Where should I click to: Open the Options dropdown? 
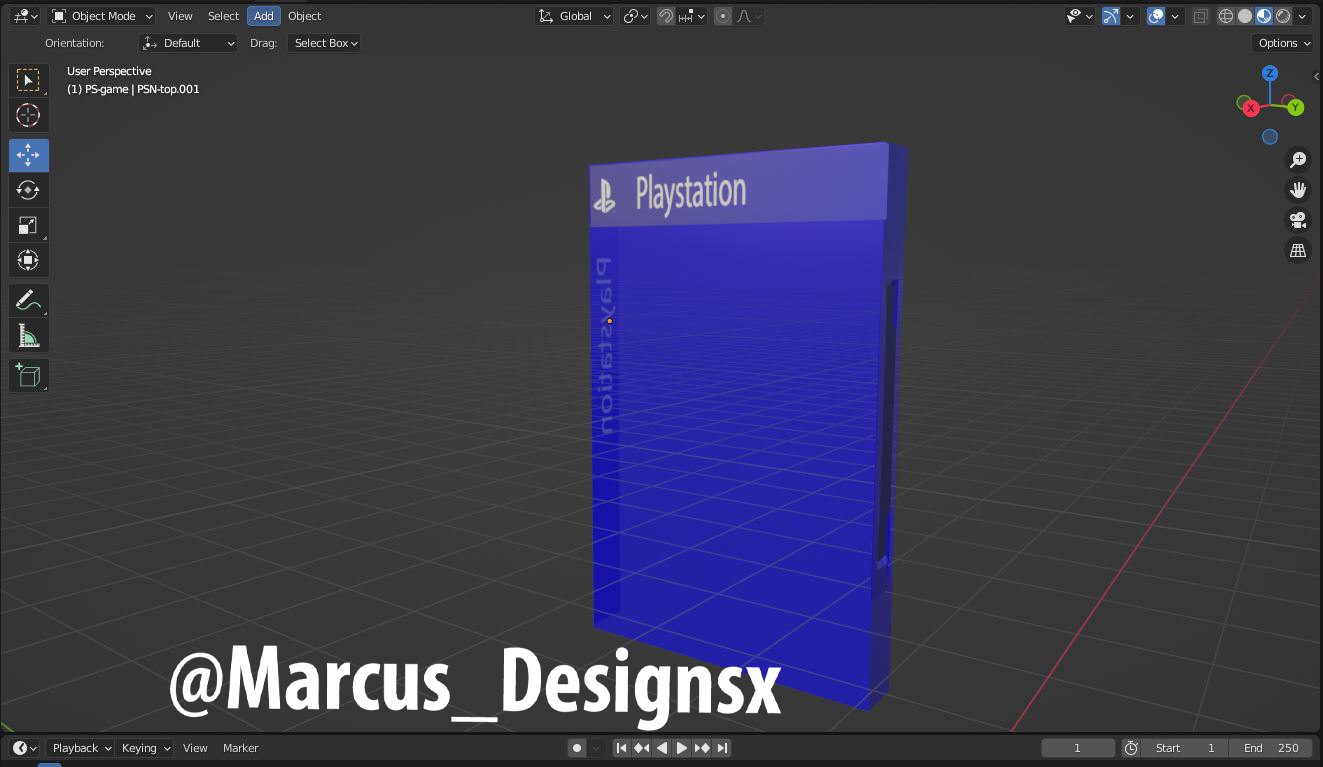(1283, 43)
